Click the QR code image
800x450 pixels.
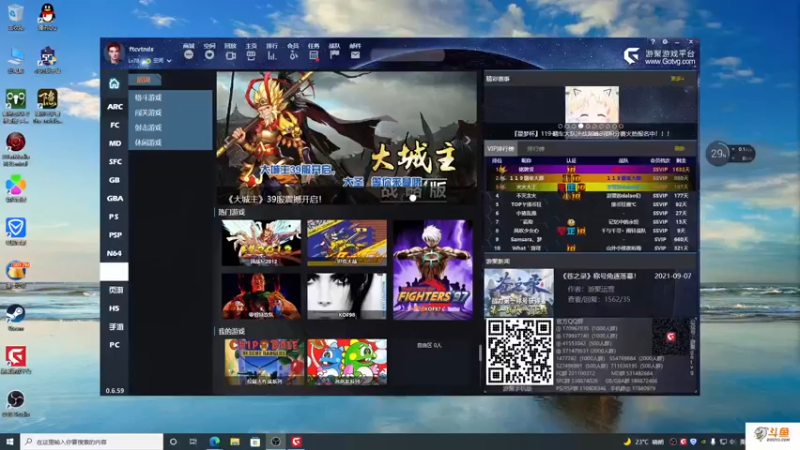click(519, 352)
